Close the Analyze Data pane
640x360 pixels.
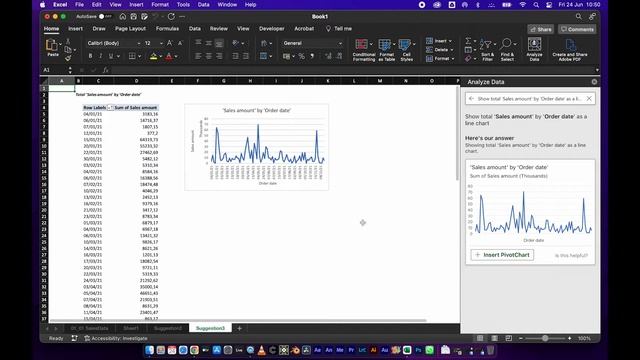click(x=594, y=82)
